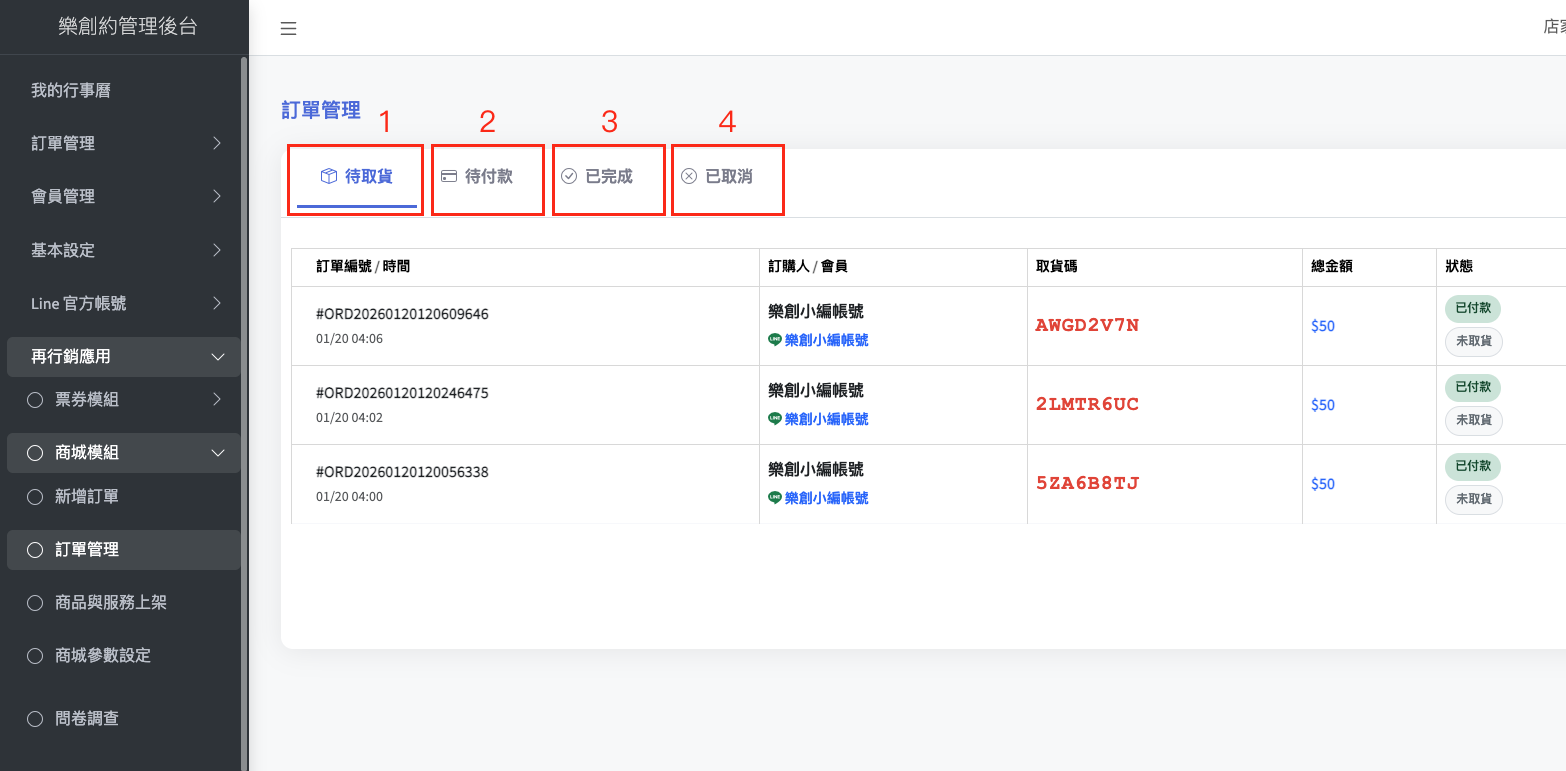Click the hamburger menu icon in top bar
Viewport: 1566px width, 771px height.
(x=288, y=29)
